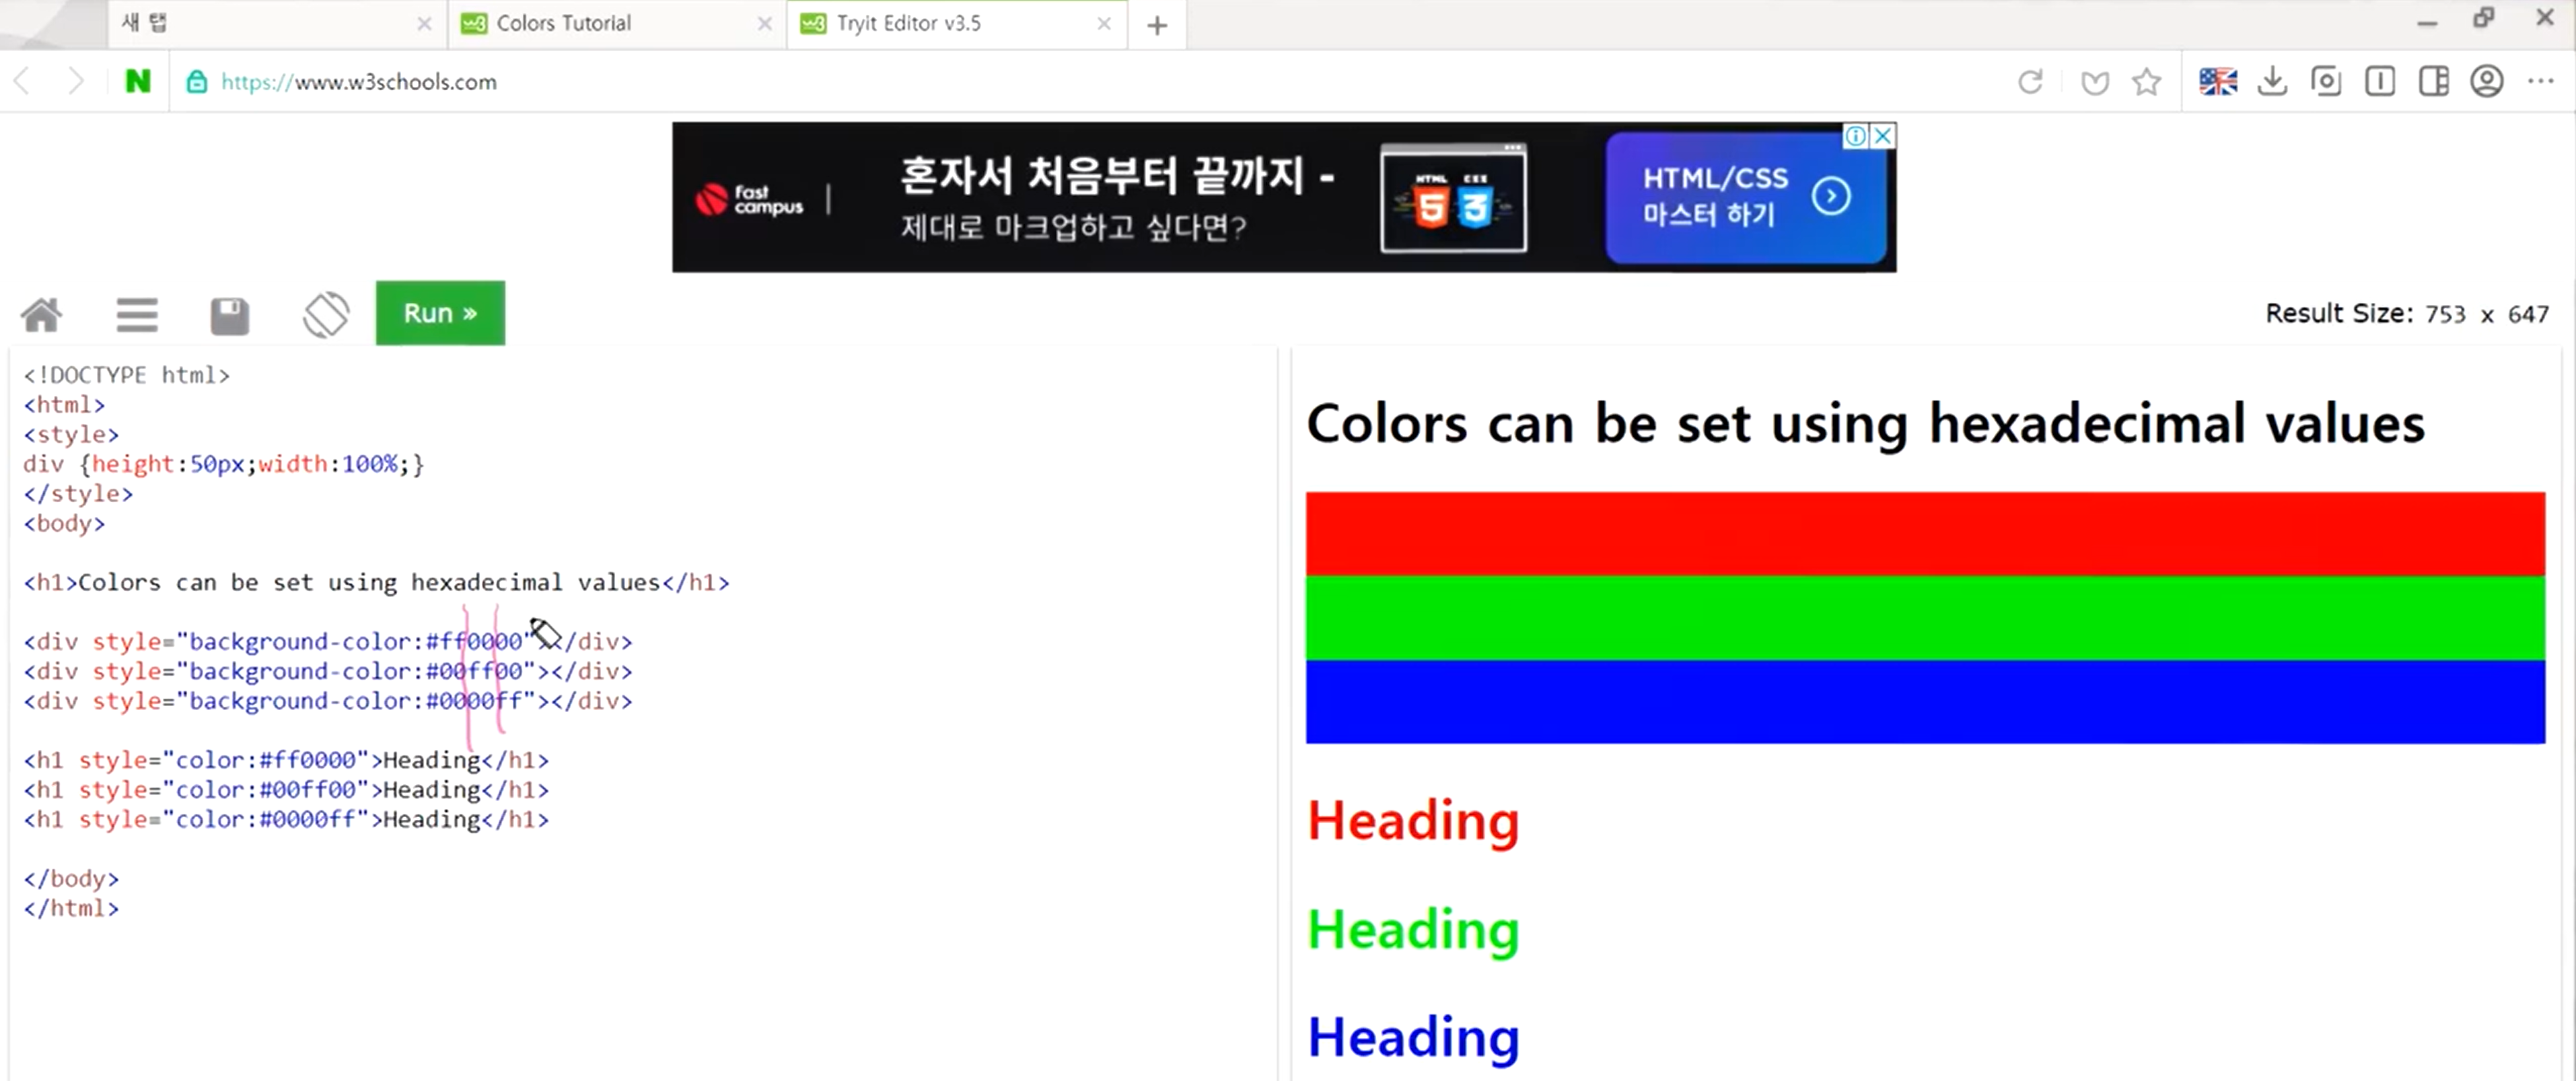Click the ad info icon on banner
The image size is (2576, 1081).
click(1855, 136)
